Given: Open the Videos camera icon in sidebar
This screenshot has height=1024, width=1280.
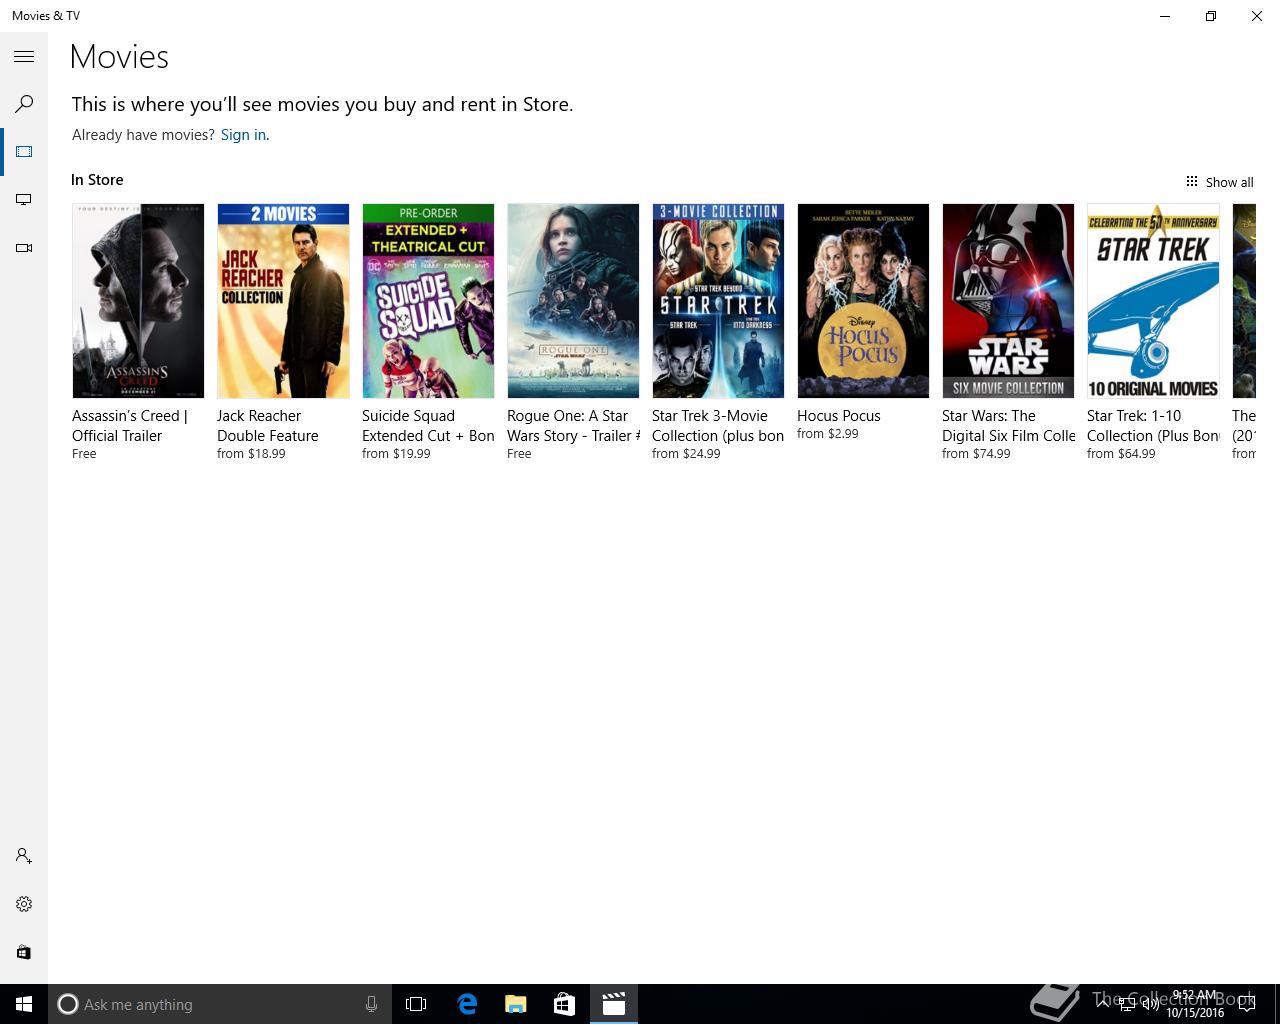Looking at the screenshot, I should 24,248.
